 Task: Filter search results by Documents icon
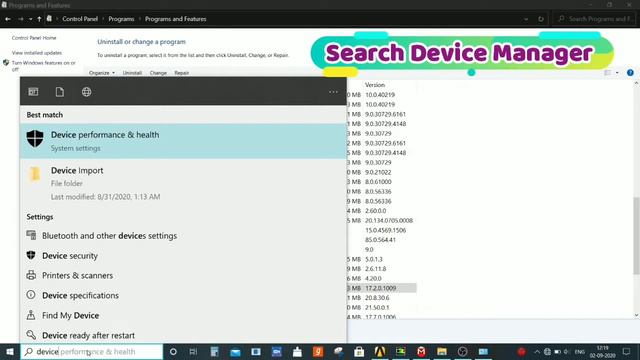[x=60, y=92]
